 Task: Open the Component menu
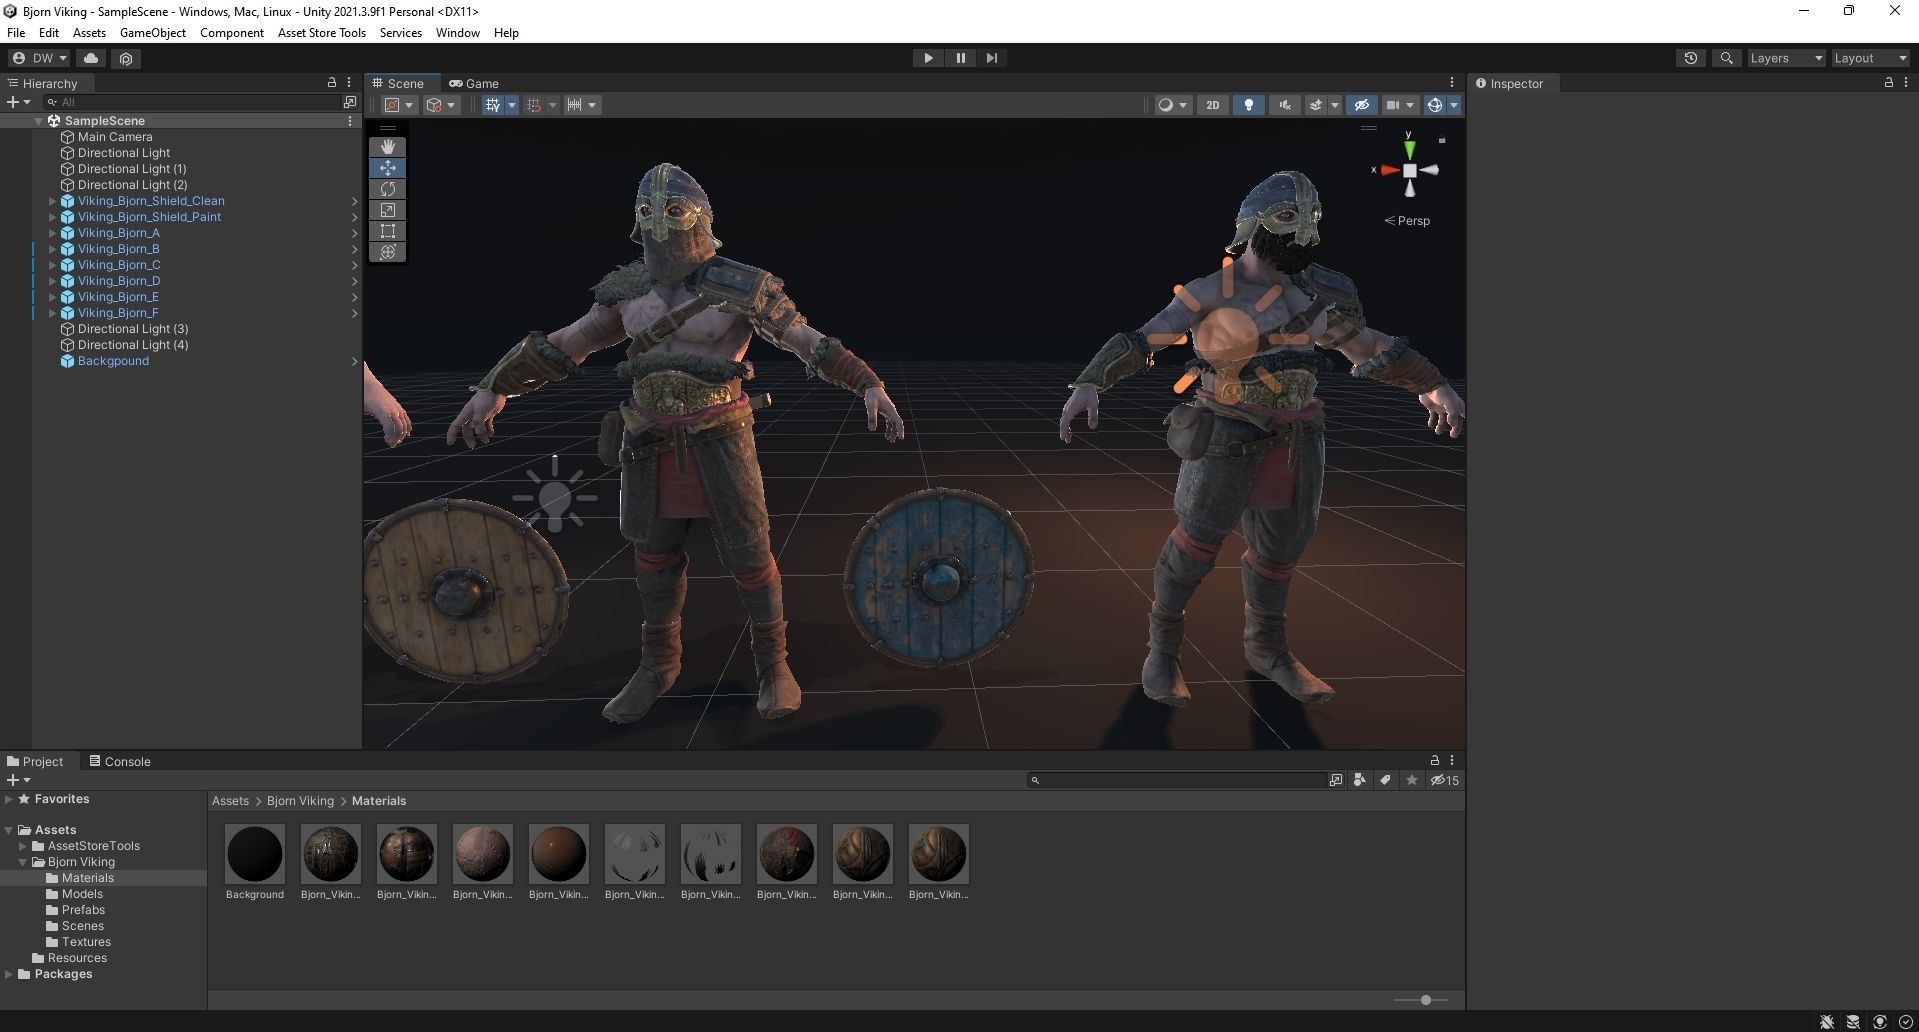232,33
